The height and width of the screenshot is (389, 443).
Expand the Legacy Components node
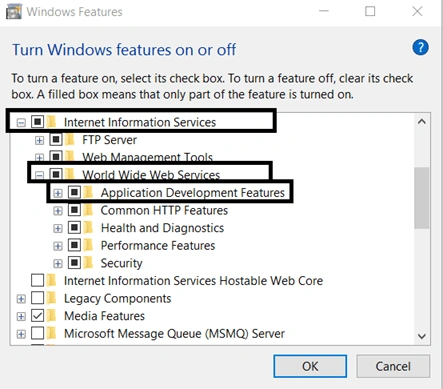pos(21,299)
